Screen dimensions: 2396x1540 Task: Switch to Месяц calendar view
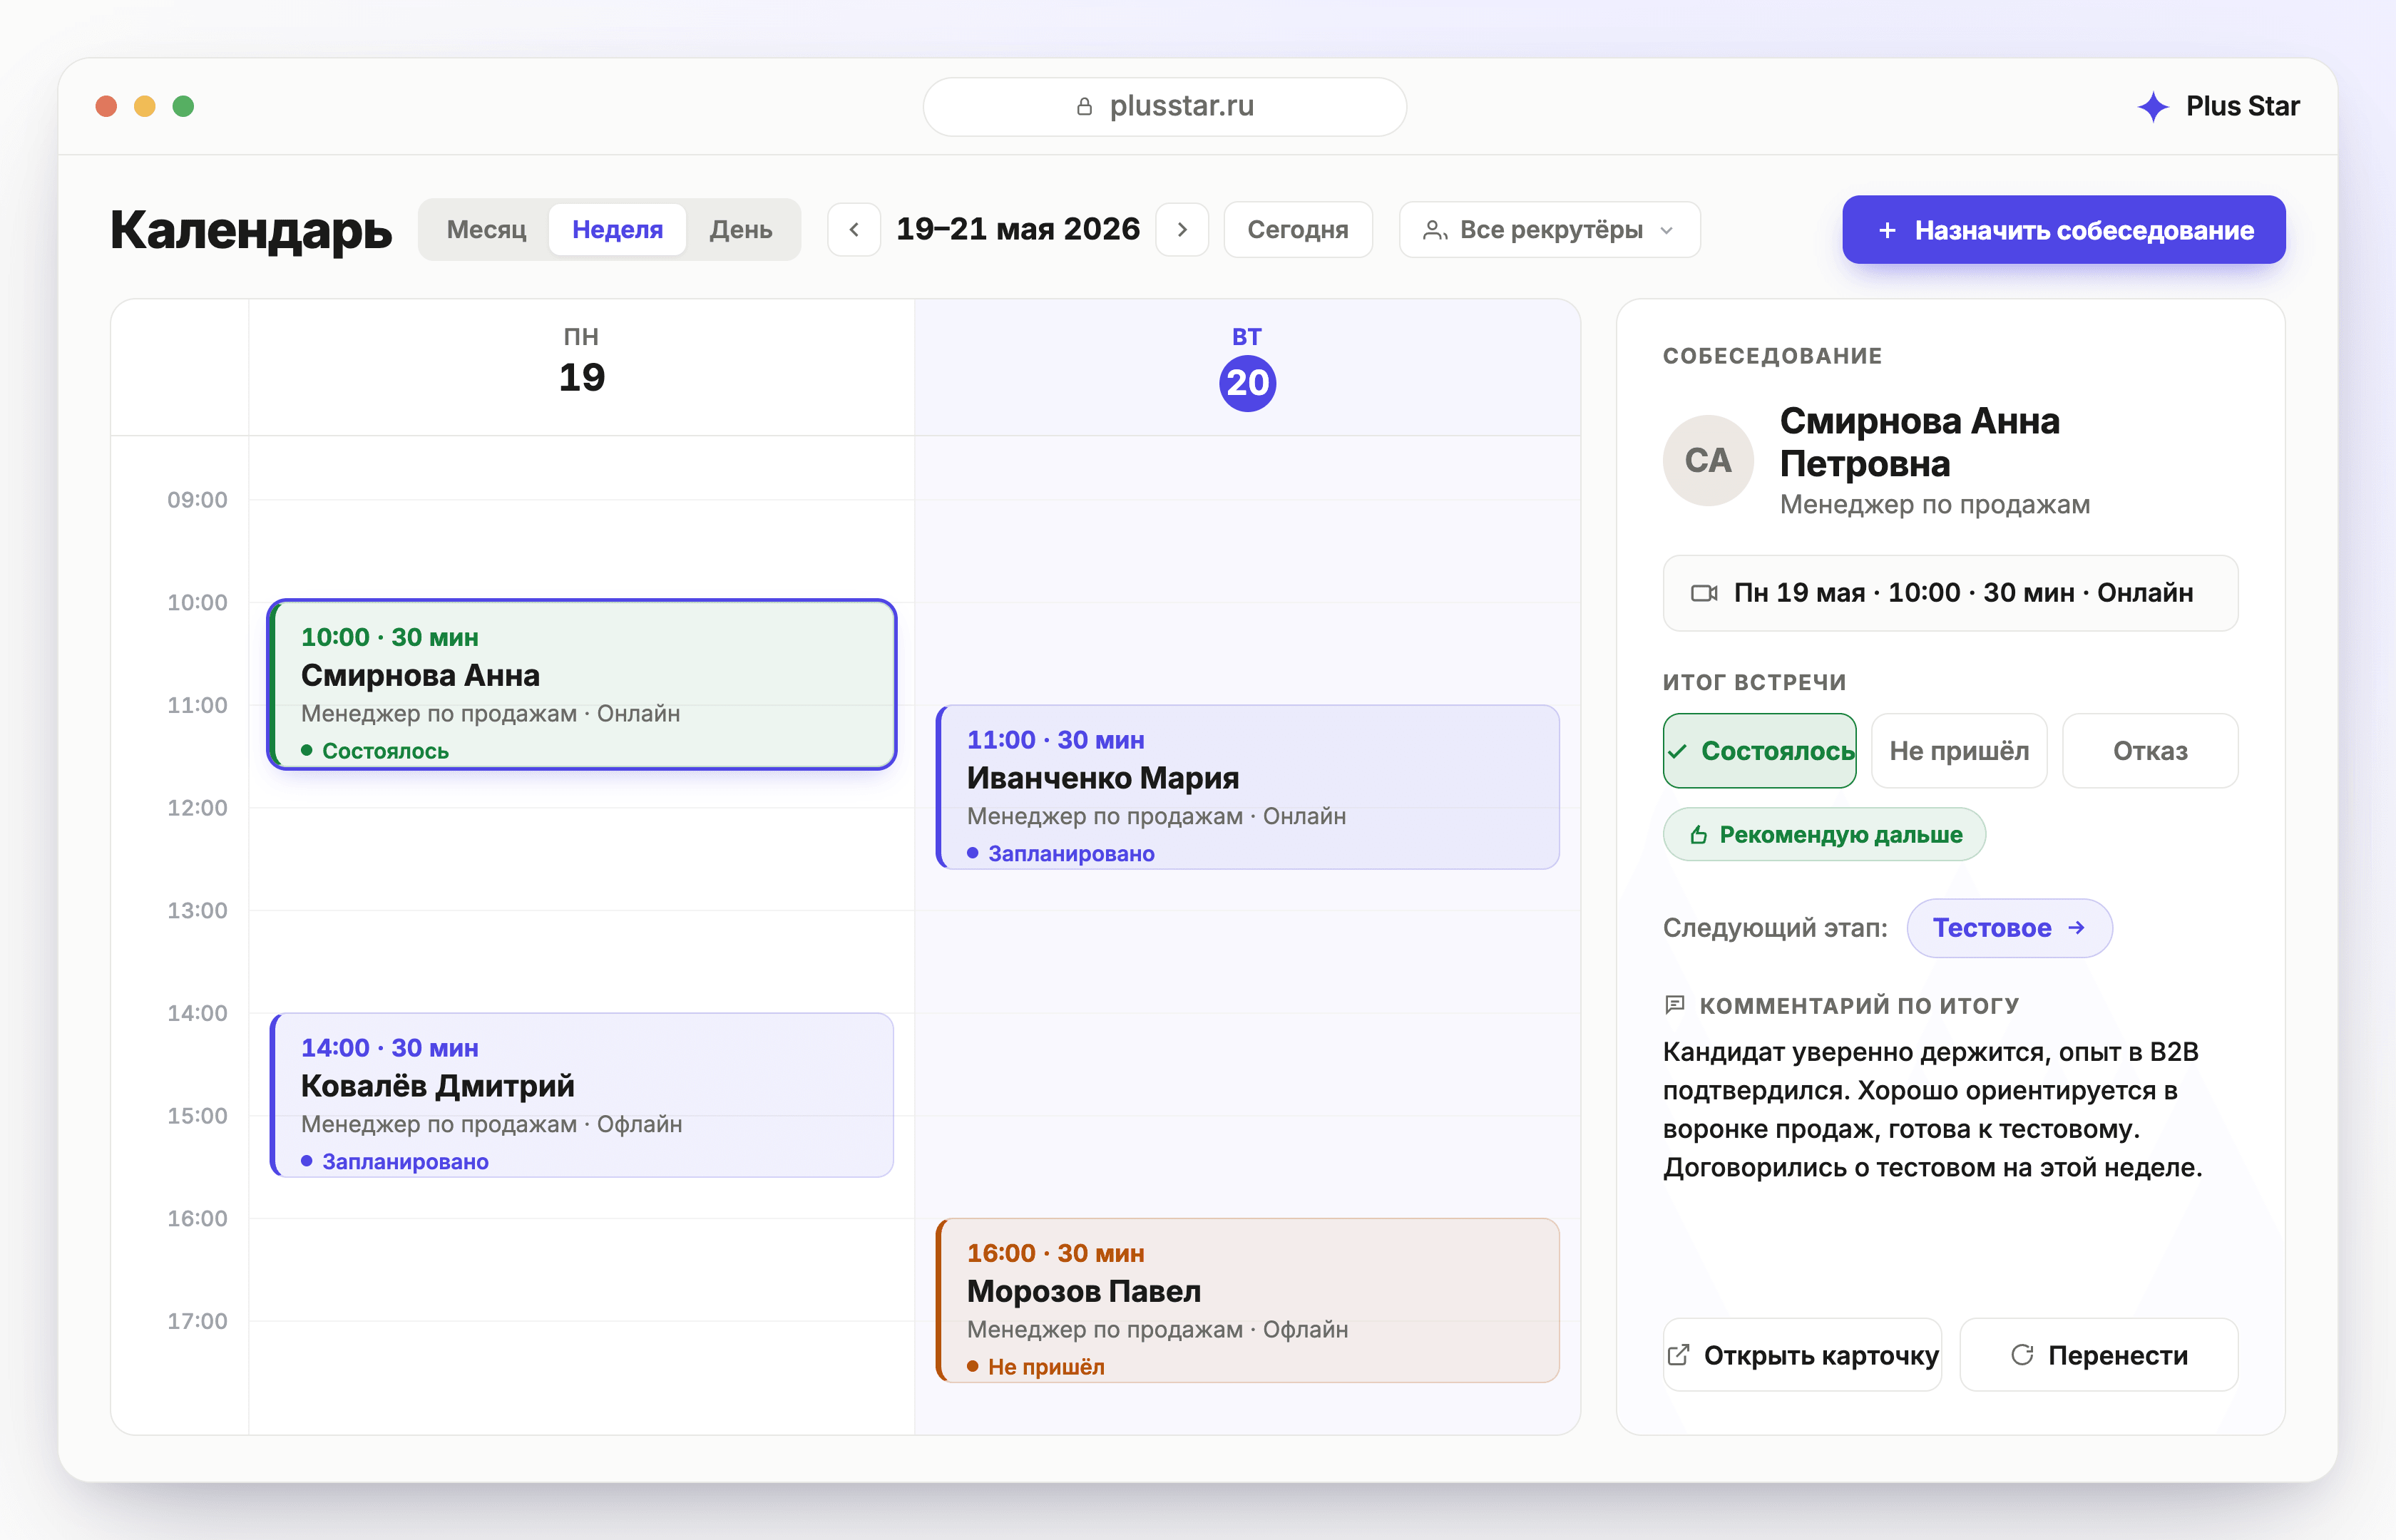[x=486, y=230]
